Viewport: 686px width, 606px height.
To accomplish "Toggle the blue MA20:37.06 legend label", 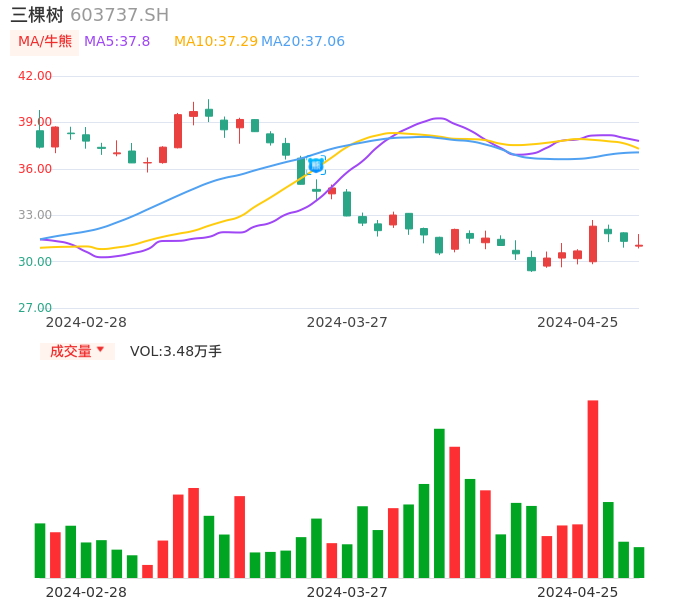I will [302, 42].
